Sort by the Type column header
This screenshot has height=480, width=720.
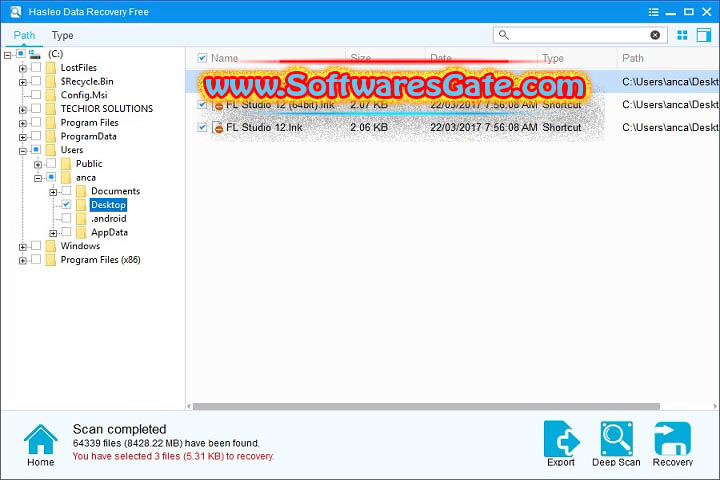[x=552, y=58]
